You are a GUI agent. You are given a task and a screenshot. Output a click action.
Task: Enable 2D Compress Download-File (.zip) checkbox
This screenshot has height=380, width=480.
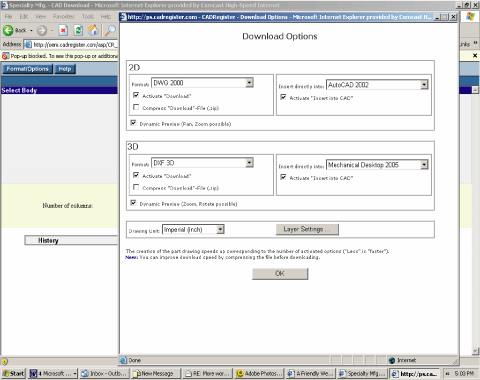(x=136, y=107)
